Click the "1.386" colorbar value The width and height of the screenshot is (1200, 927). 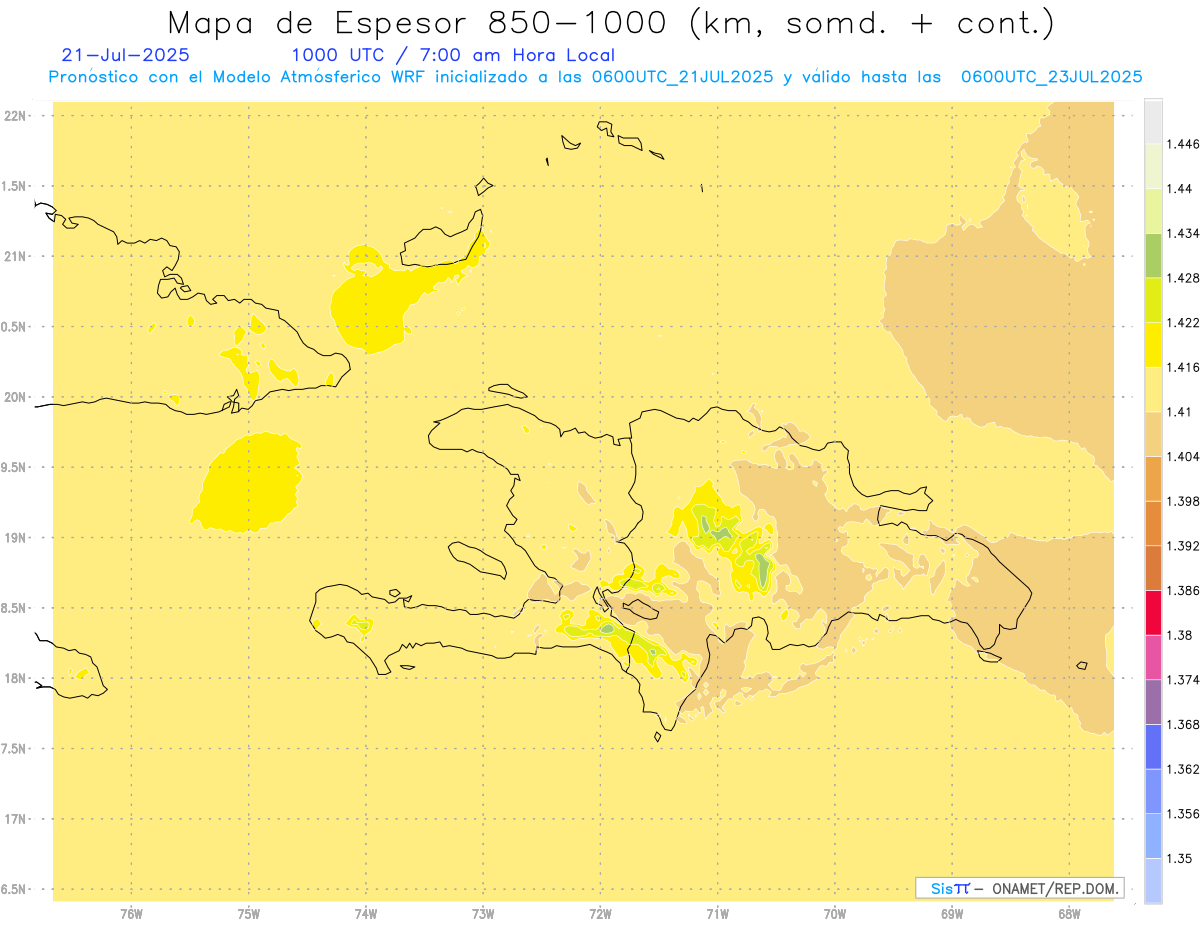[1185, 591]
